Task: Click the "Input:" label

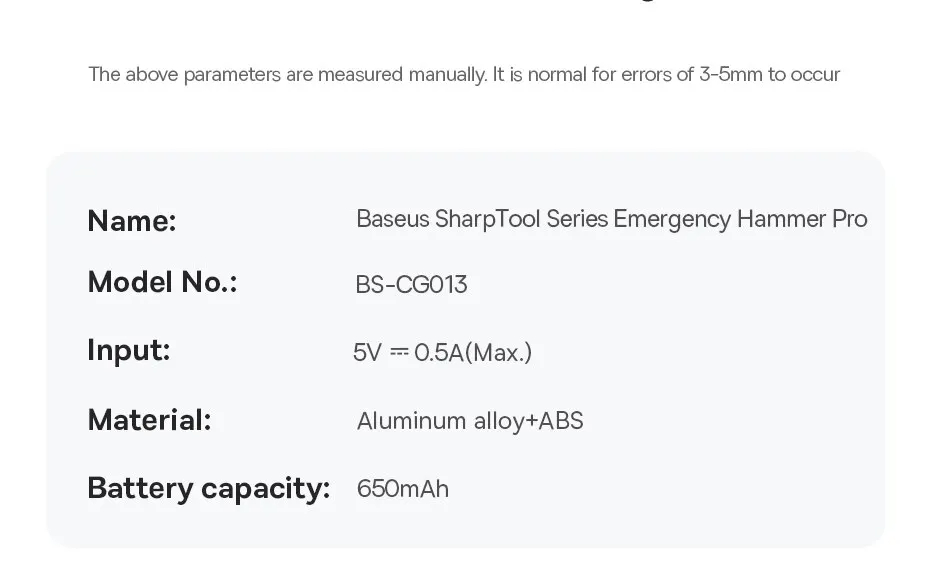Action: 129,350
